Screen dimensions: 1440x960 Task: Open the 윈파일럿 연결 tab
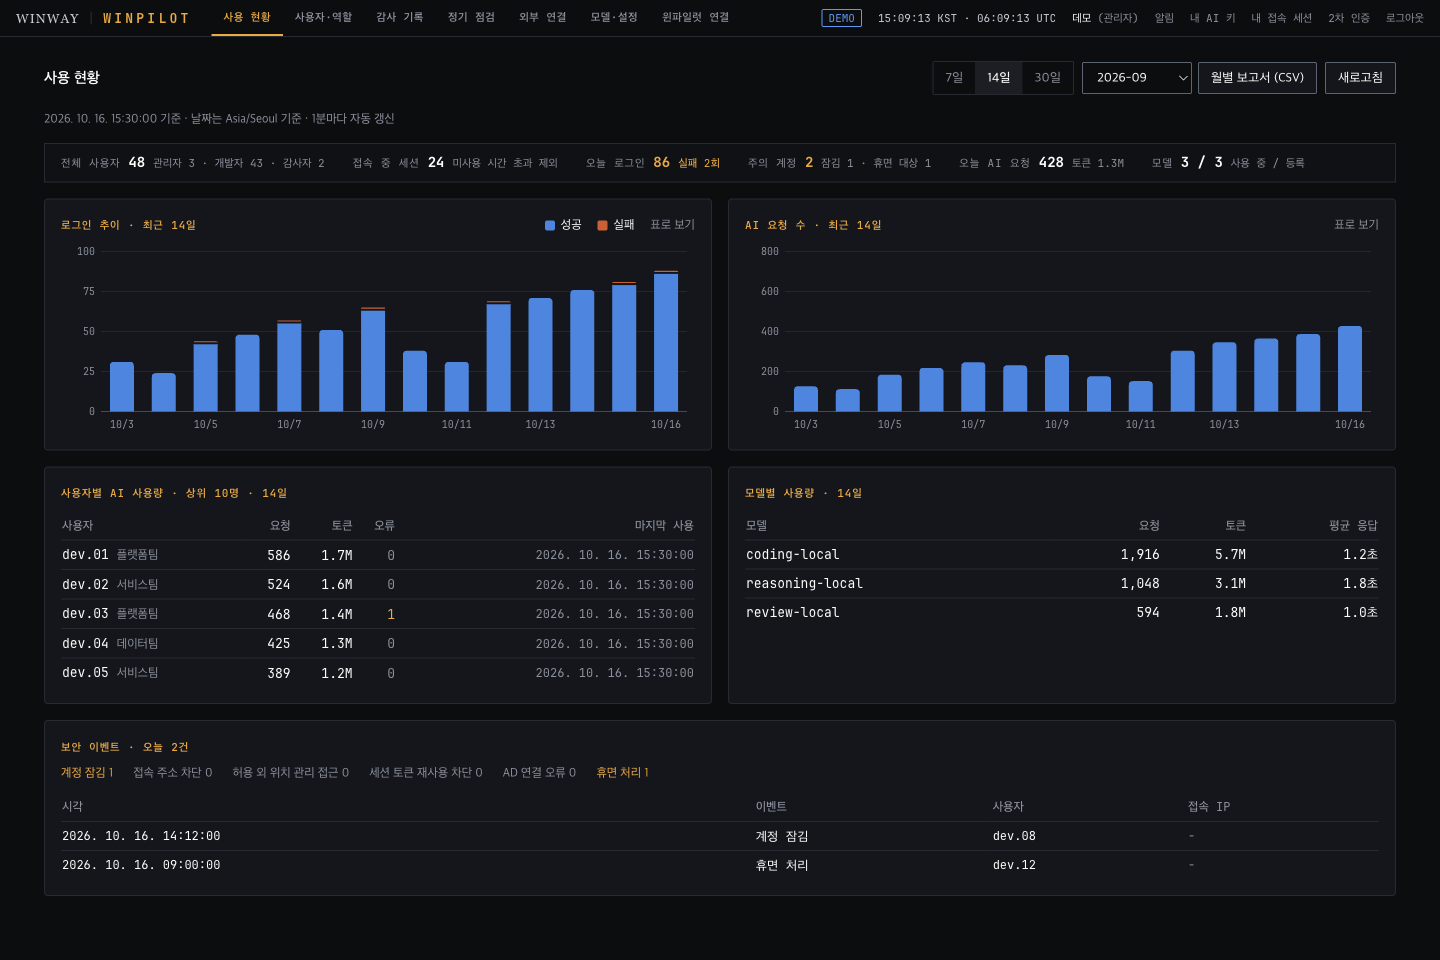(695, 18)
